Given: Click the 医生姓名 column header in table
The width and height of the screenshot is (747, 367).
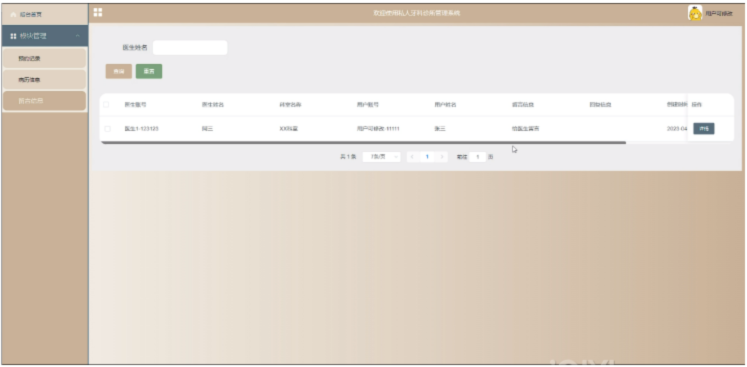Looking at the screenshot, I should click(212, 105).
